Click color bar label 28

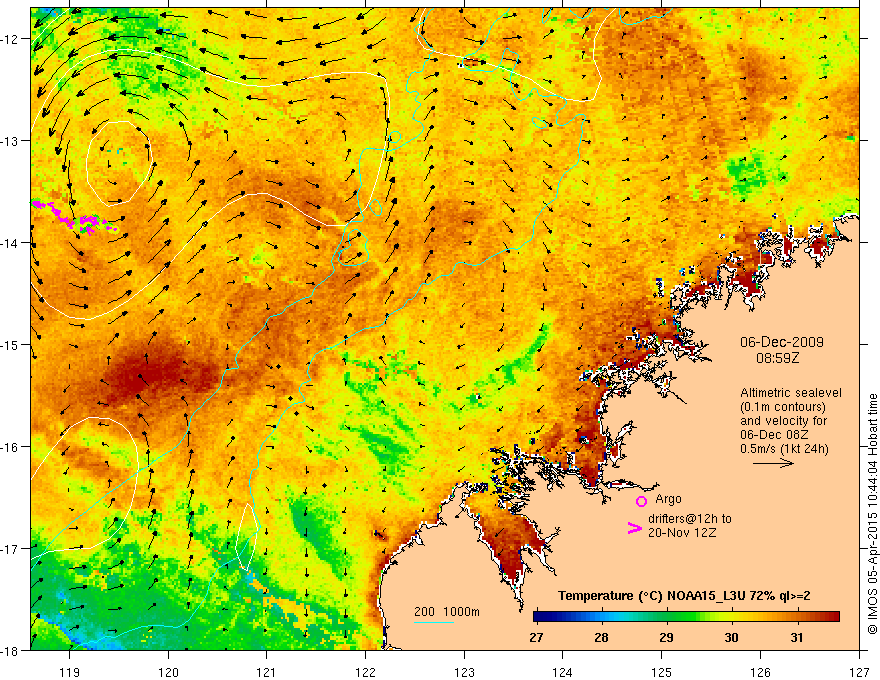602,637
